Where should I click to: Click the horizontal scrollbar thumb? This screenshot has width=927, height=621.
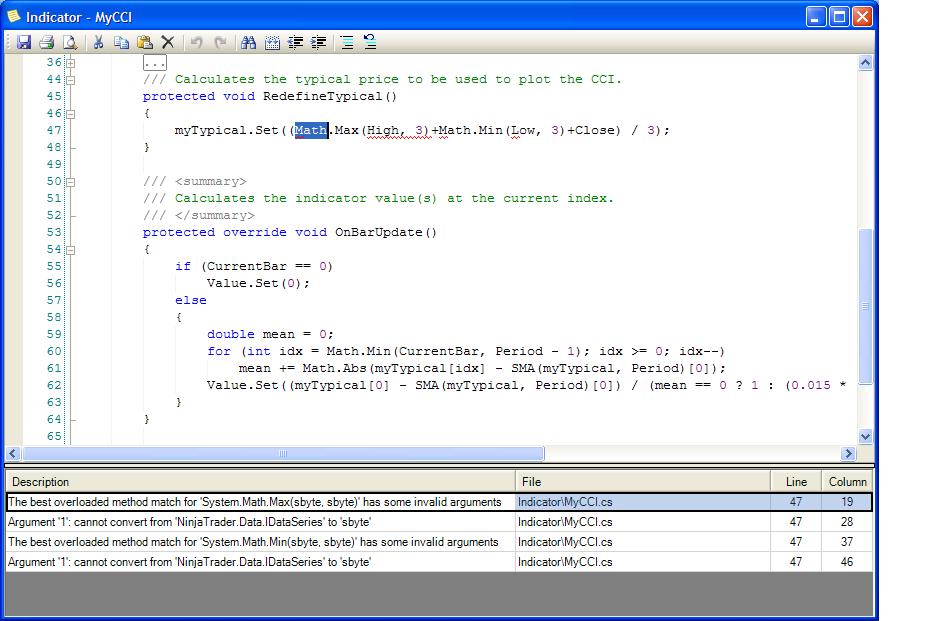(283, 454)
